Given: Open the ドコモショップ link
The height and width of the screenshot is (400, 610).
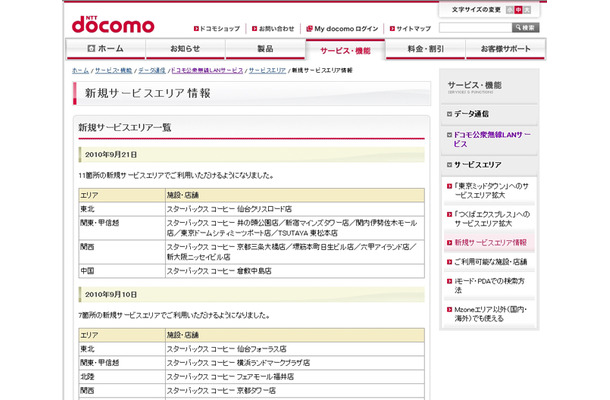Looking at the screenshot, I should 220,28.
